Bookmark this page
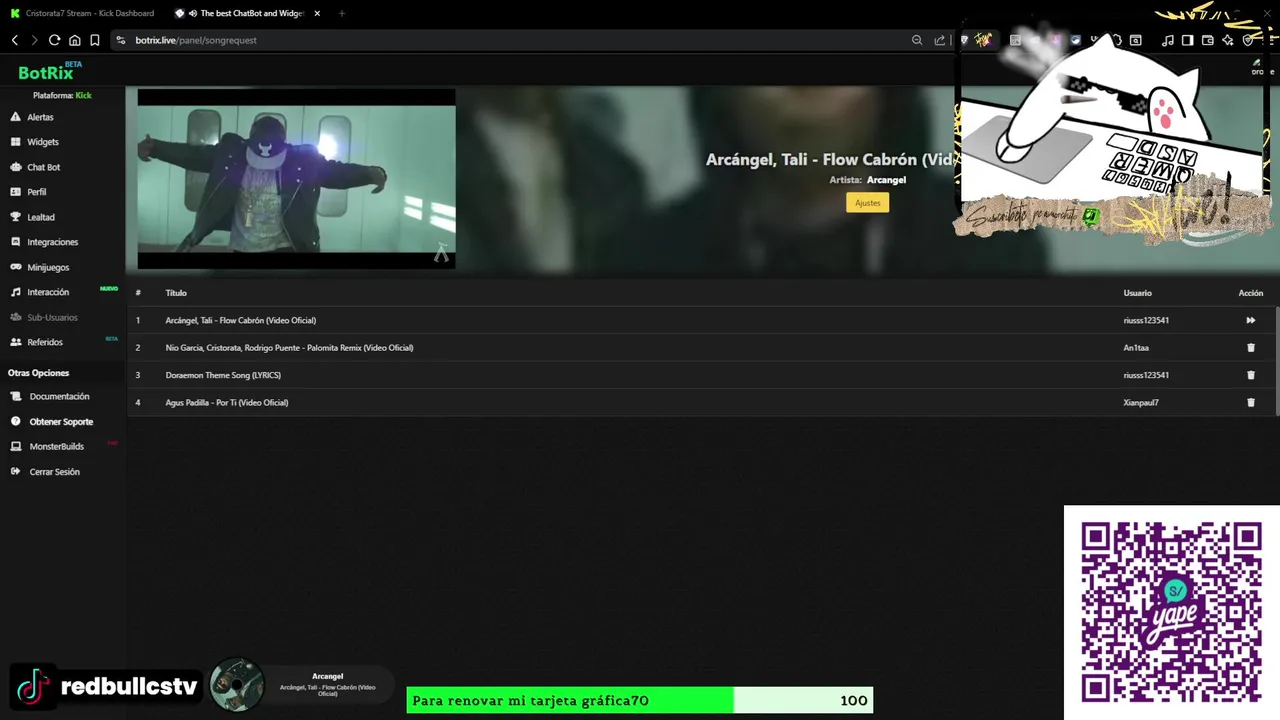This screenshot has height=720, width=1280. point(94,40)
